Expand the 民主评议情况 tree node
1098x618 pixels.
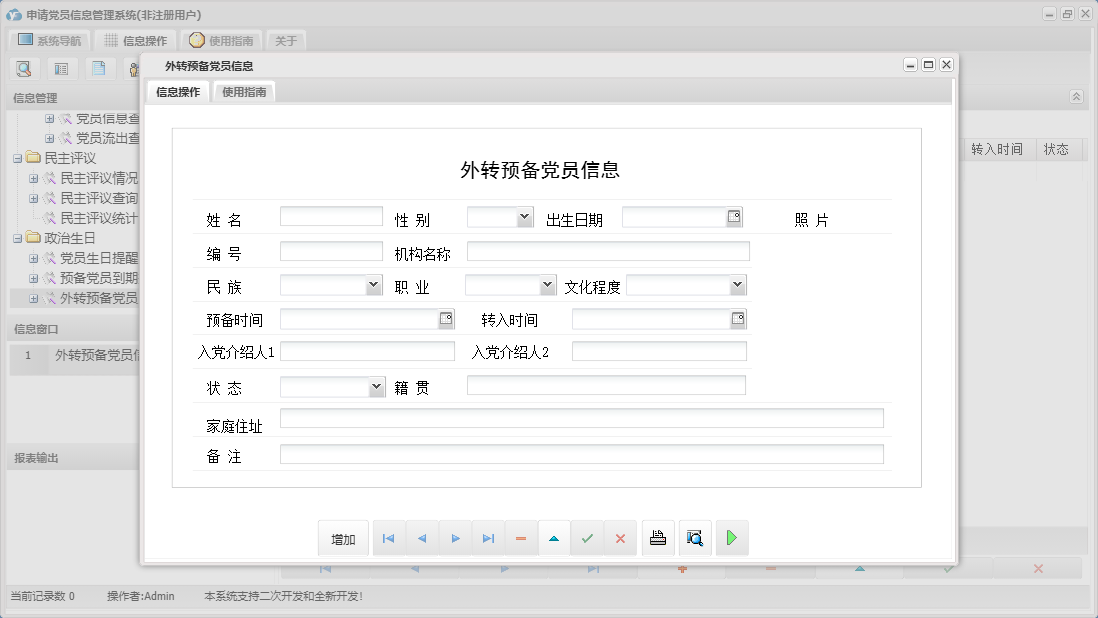(x=33, y=178)
